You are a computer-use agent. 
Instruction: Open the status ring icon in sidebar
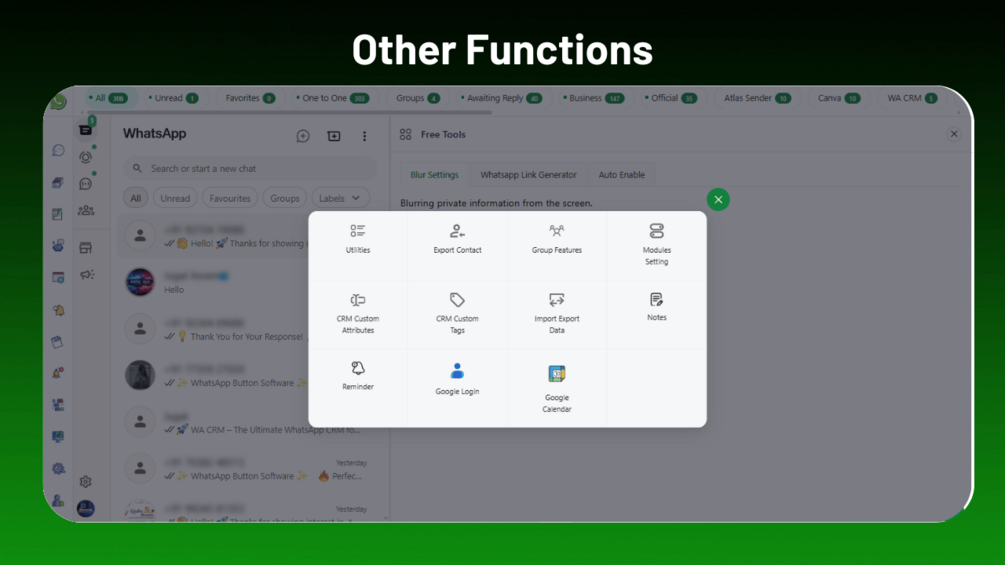tap(85, 157)
